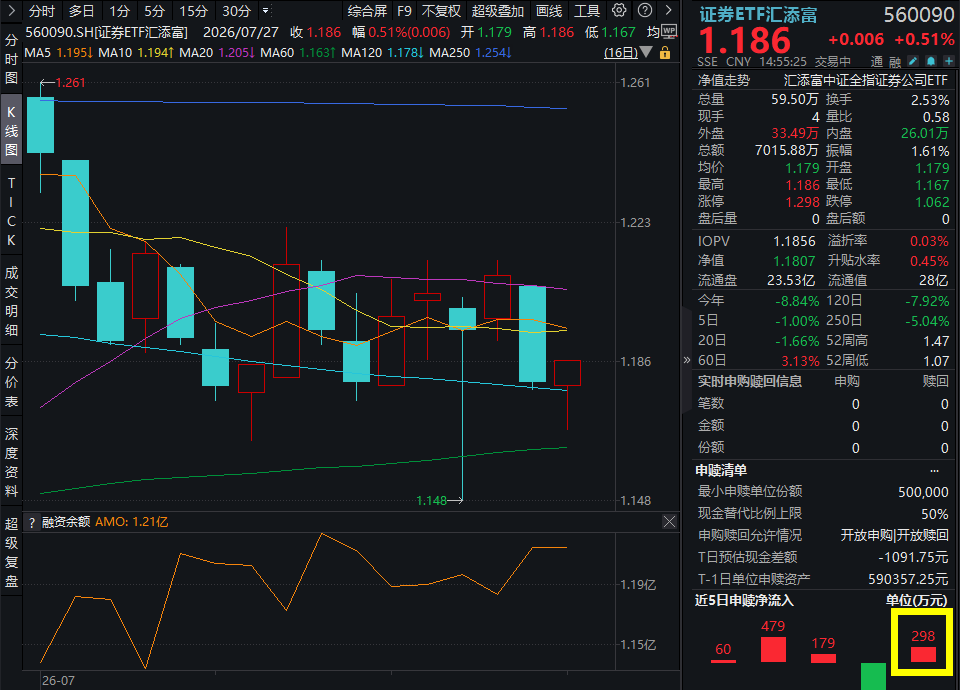Toggle the yellow lock icon next to 16日

665,53
